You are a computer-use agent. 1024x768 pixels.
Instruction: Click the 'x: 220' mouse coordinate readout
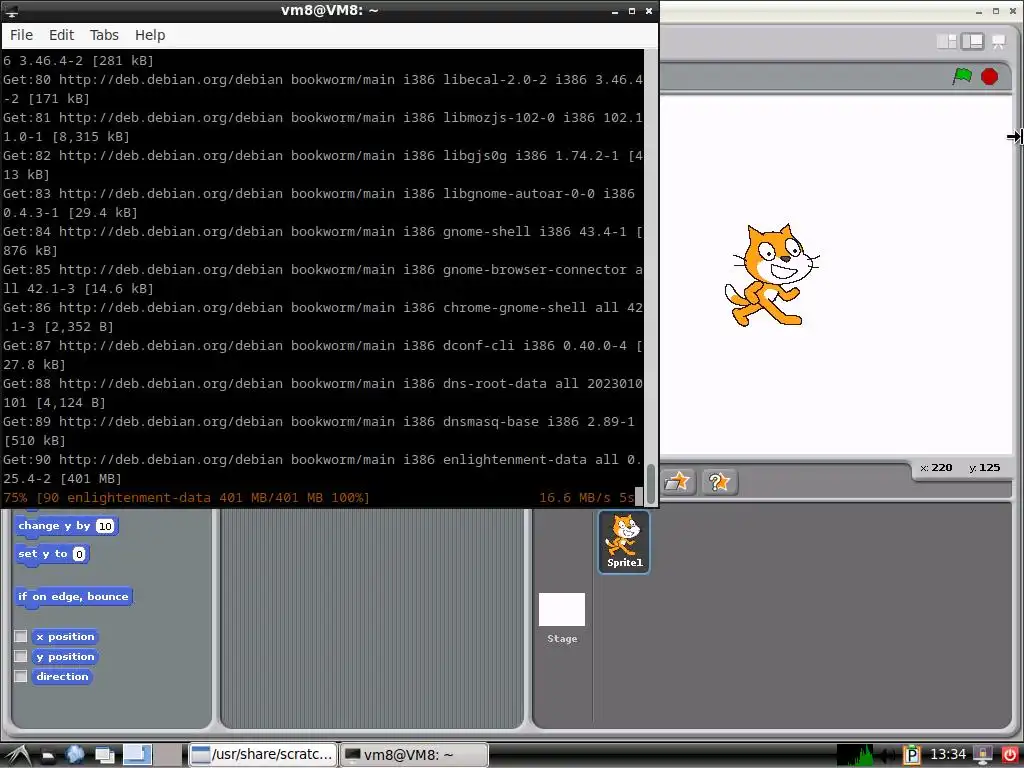(936, 468)
